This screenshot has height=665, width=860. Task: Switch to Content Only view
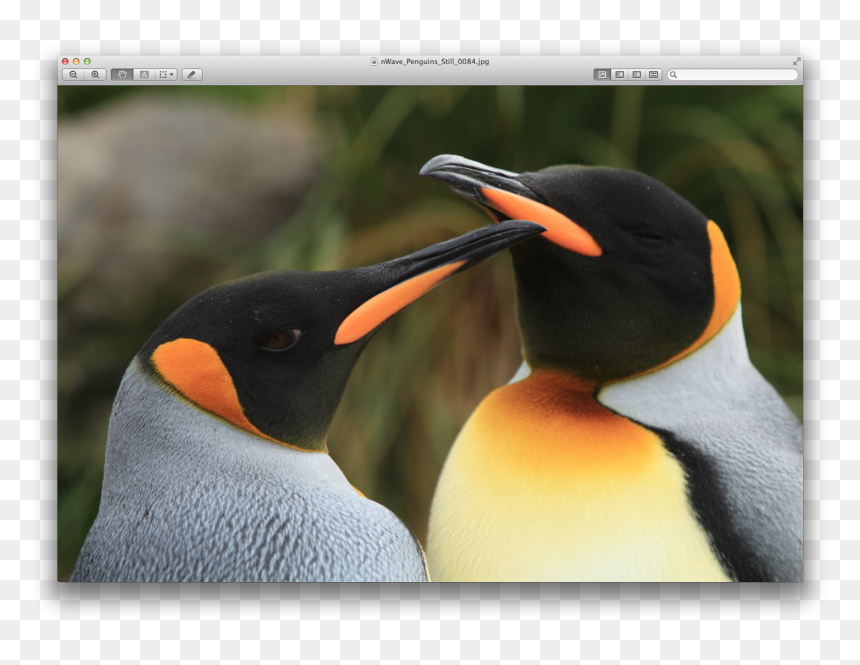(x=602, y=75)
